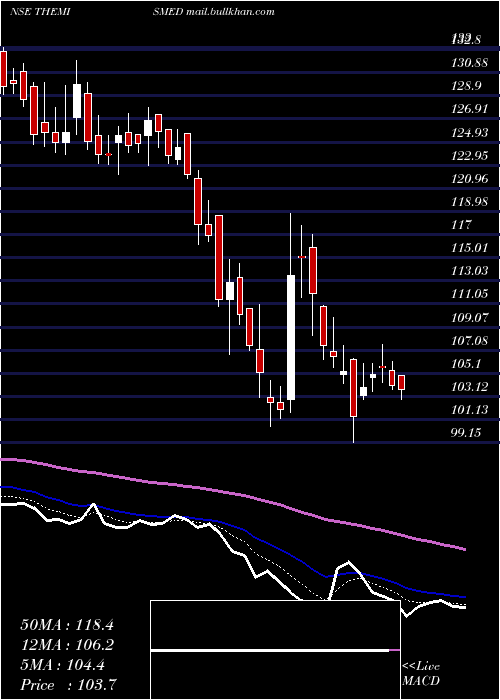This screenshot has height=700, width=500.
Task: Click the tallest white candlestick body
Action: coord(291,338)
